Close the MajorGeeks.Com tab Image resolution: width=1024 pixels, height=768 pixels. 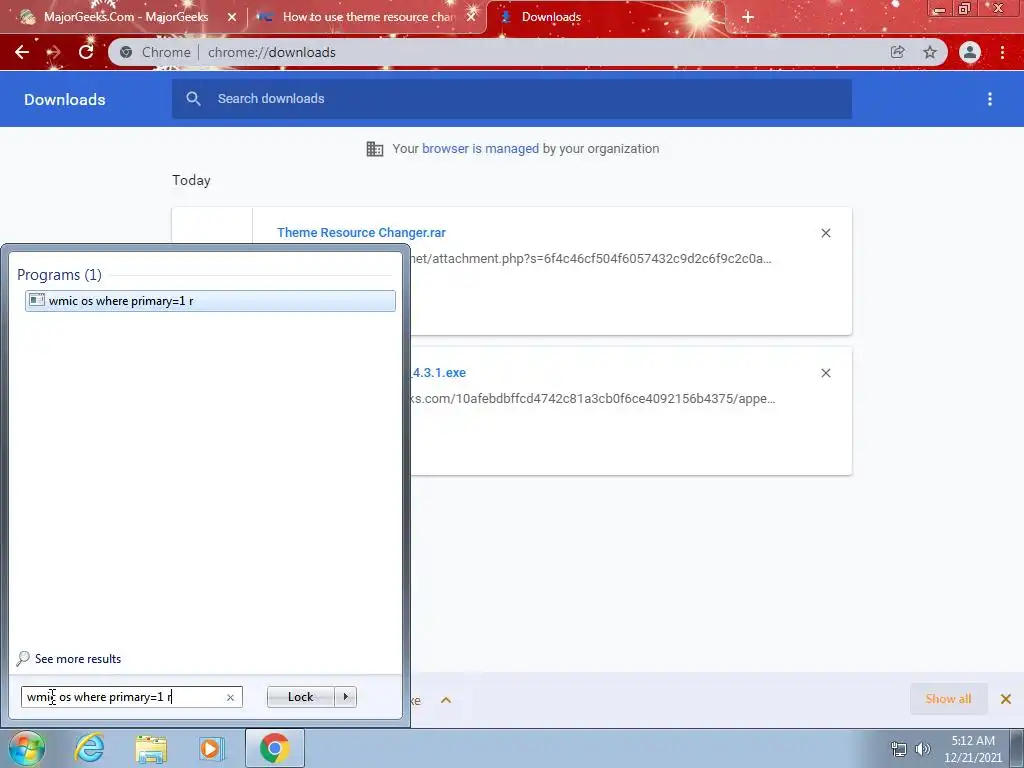[232, 17]
